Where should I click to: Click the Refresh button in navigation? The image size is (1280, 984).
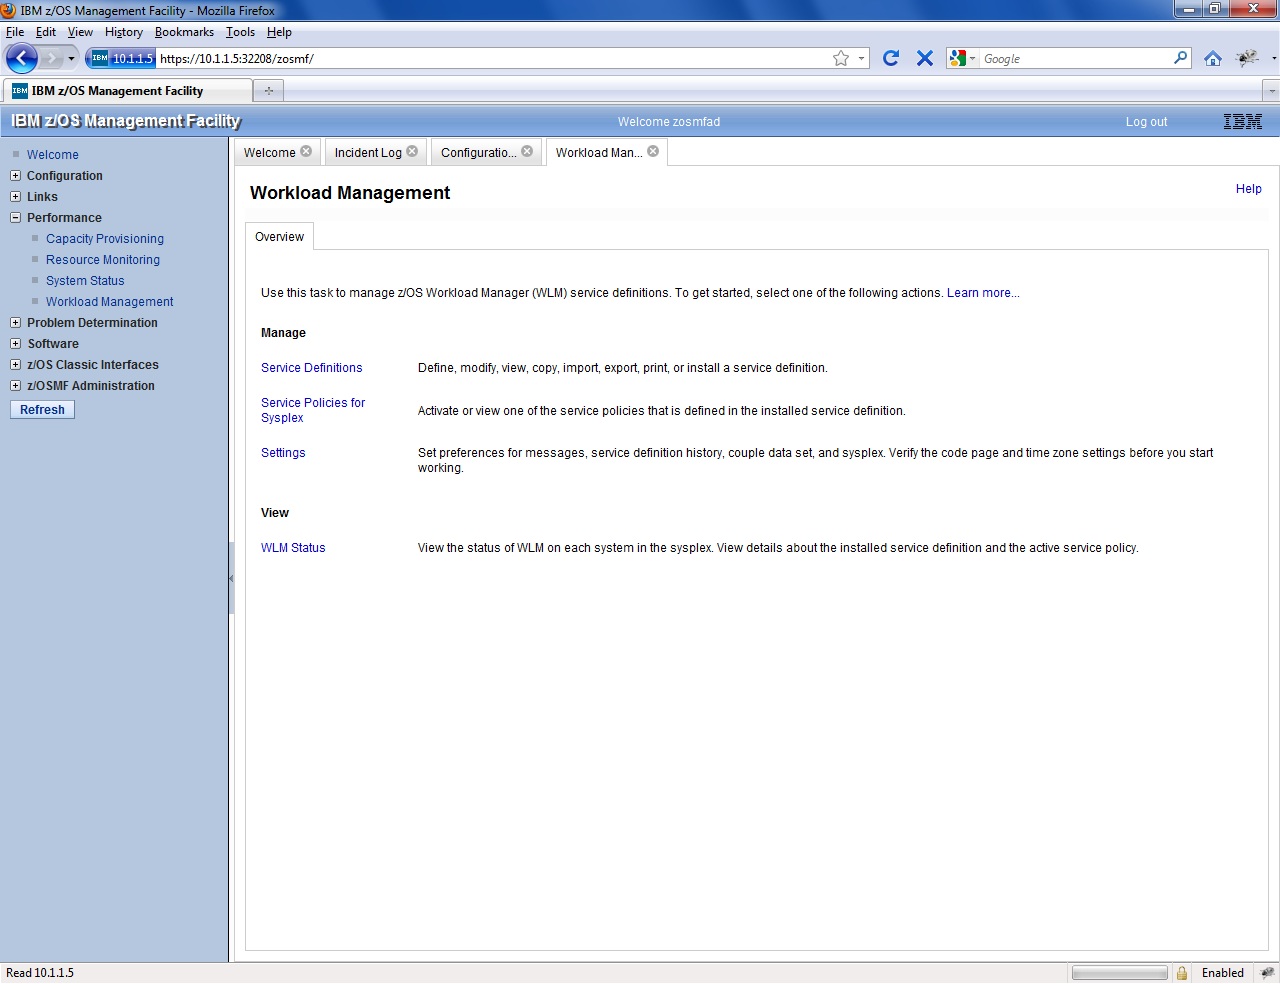point(42,410)
